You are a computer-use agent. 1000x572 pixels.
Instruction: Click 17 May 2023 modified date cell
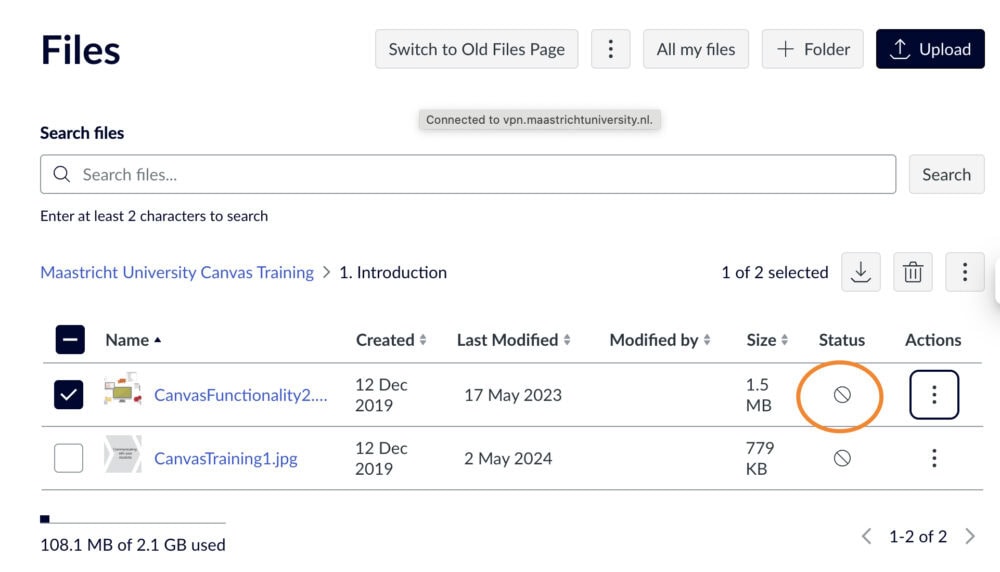click(x=513, y=395)
